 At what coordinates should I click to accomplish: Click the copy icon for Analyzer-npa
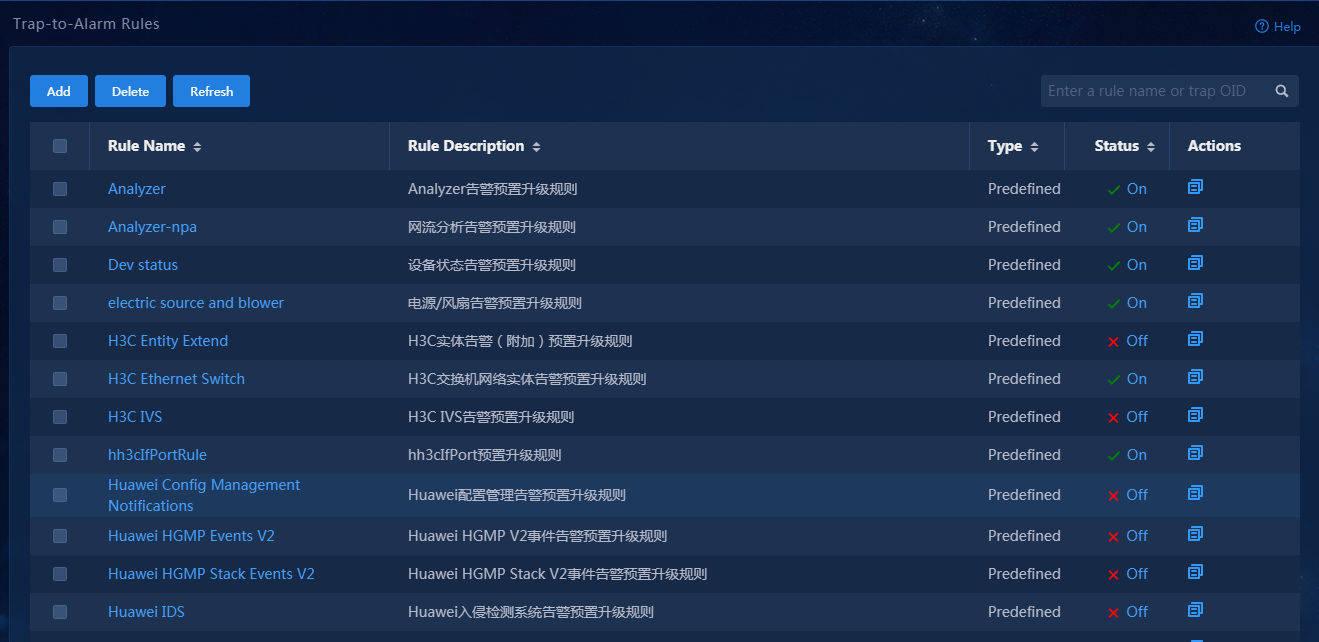point(1195,225)
